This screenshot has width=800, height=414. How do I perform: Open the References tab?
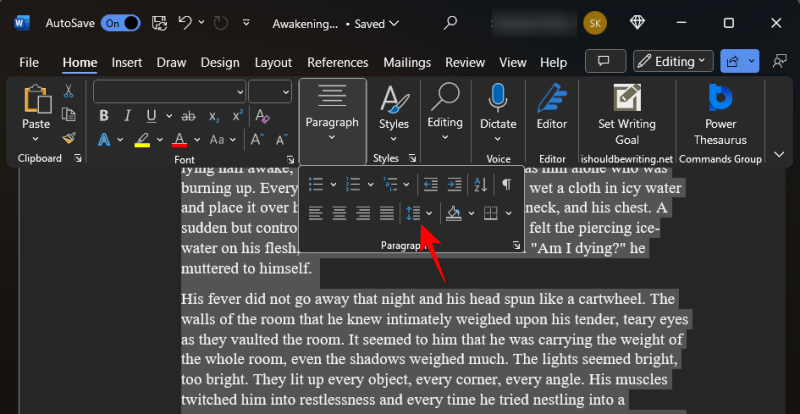coord(338,62)
